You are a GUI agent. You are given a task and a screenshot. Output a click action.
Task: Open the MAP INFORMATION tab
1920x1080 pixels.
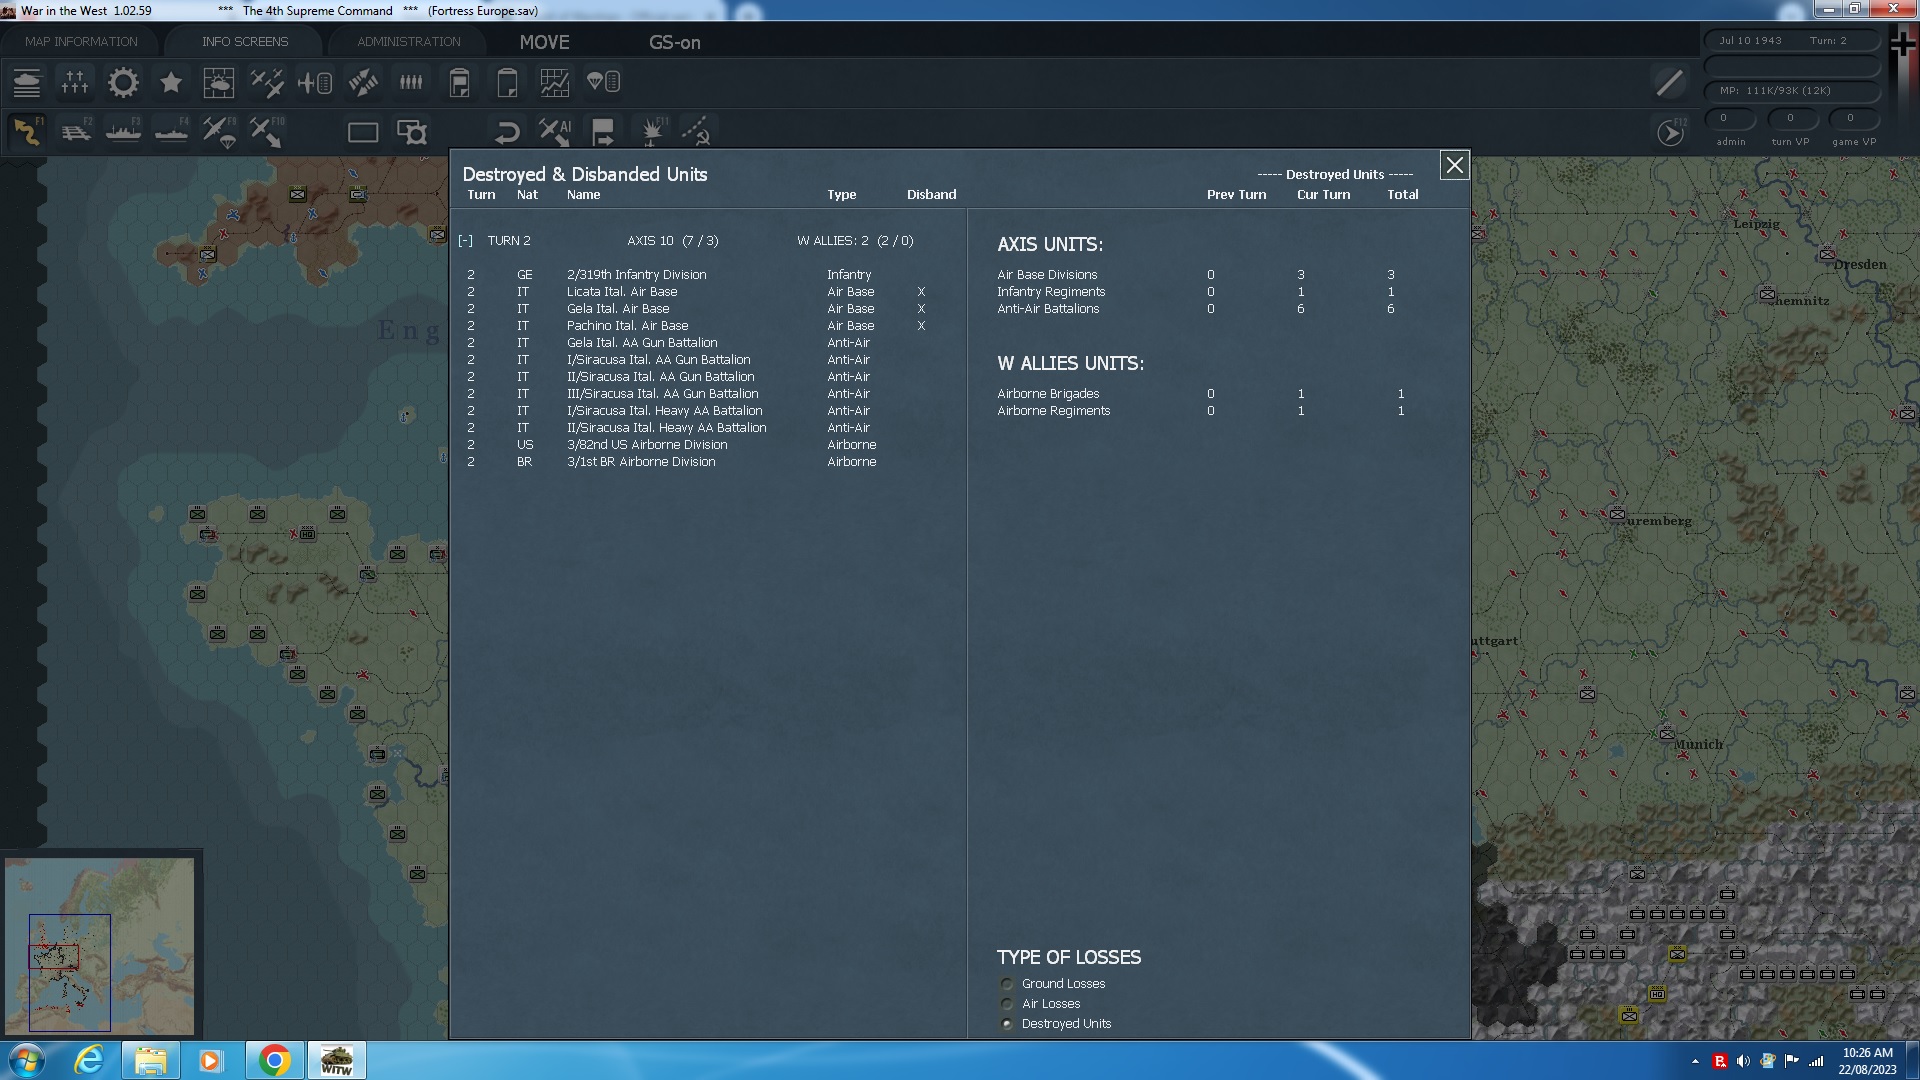[x=81, y=42]
